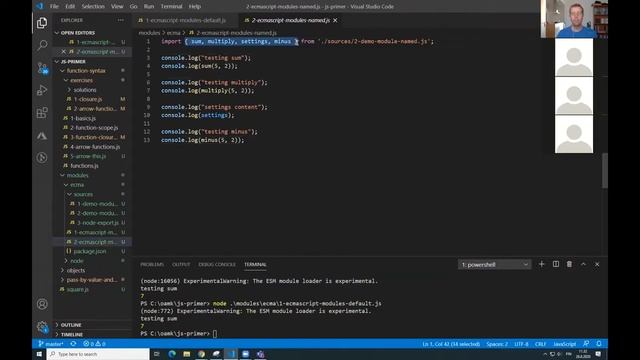Open the Go menu
Image resolution: width=640 pixels, height=360 pixels.
[133, 7]
